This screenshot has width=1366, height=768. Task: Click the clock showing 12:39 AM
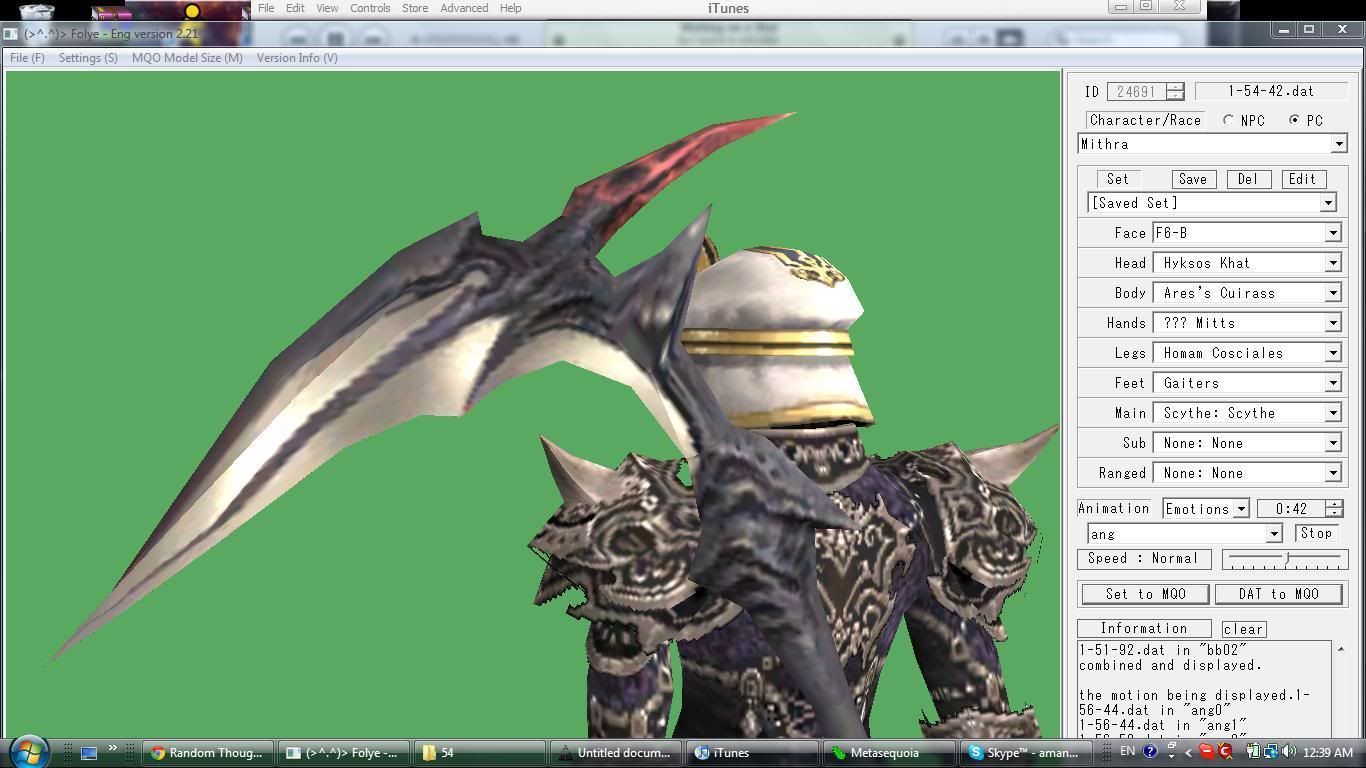coord(1328,752)
